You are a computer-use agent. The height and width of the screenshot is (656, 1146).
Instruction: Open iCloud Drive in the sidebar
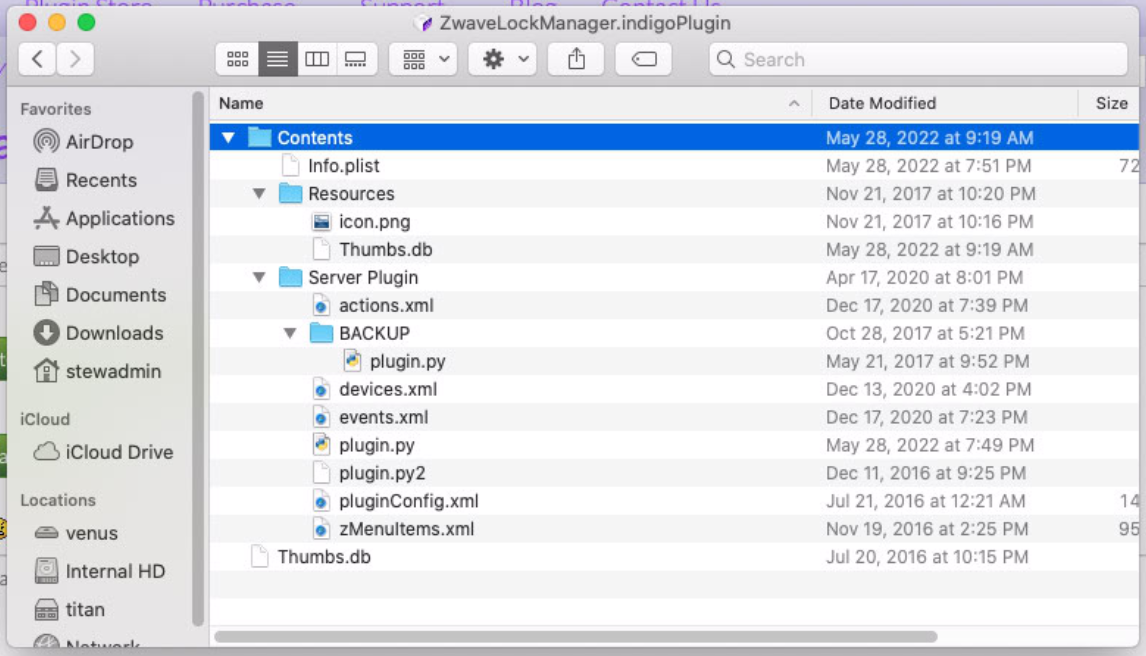[104, 452]
